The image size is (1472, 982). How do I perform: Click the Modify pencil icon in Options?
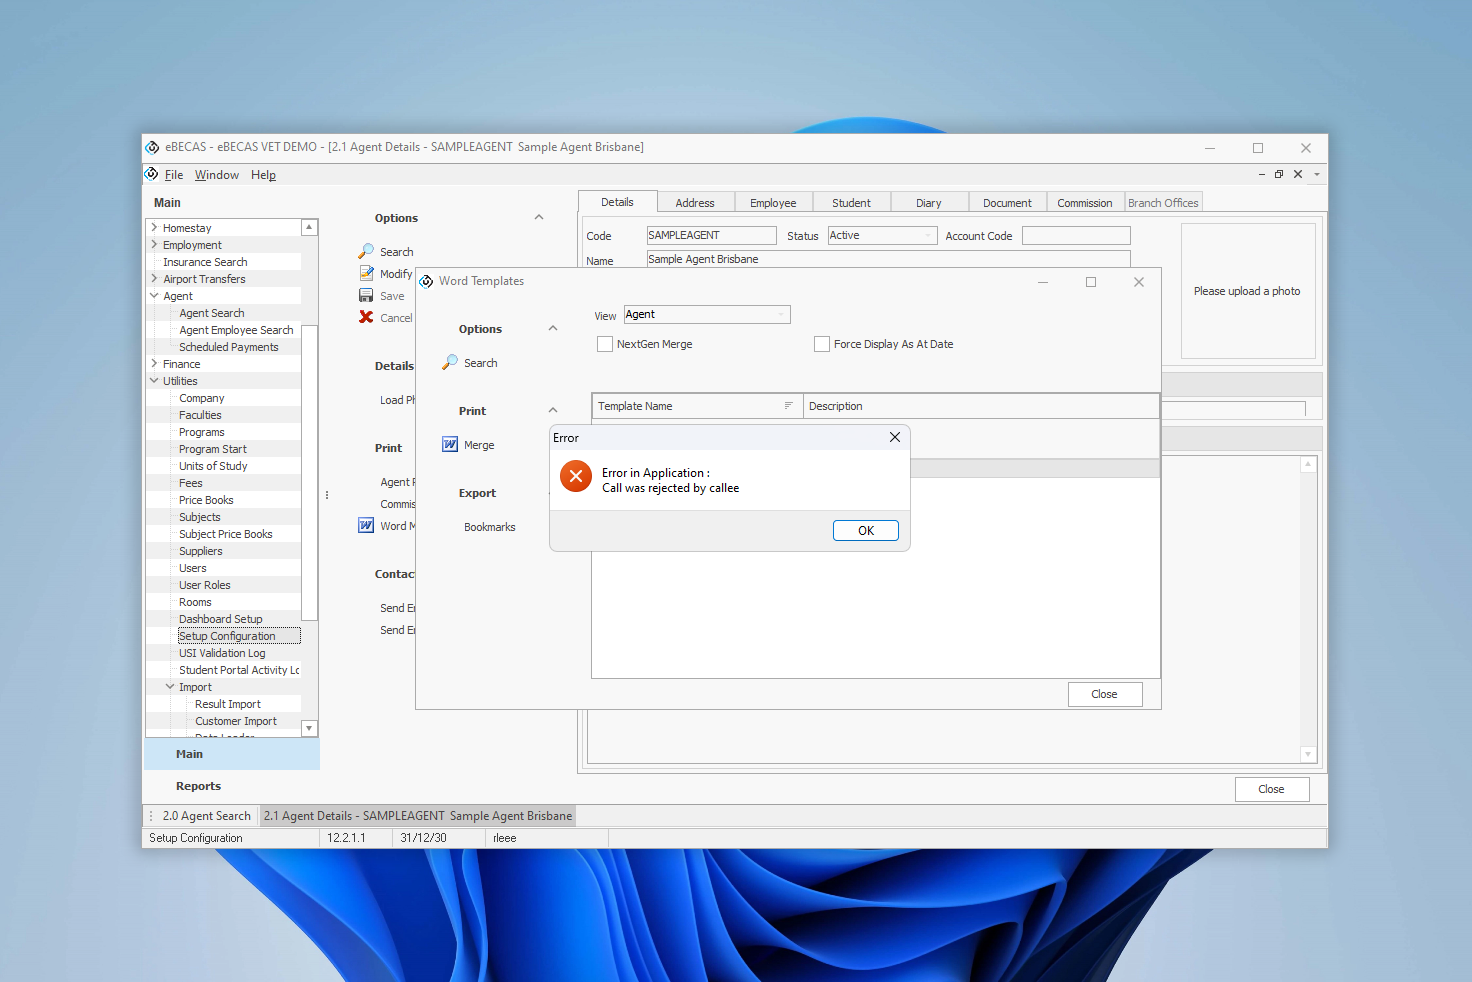pos(366,274)
